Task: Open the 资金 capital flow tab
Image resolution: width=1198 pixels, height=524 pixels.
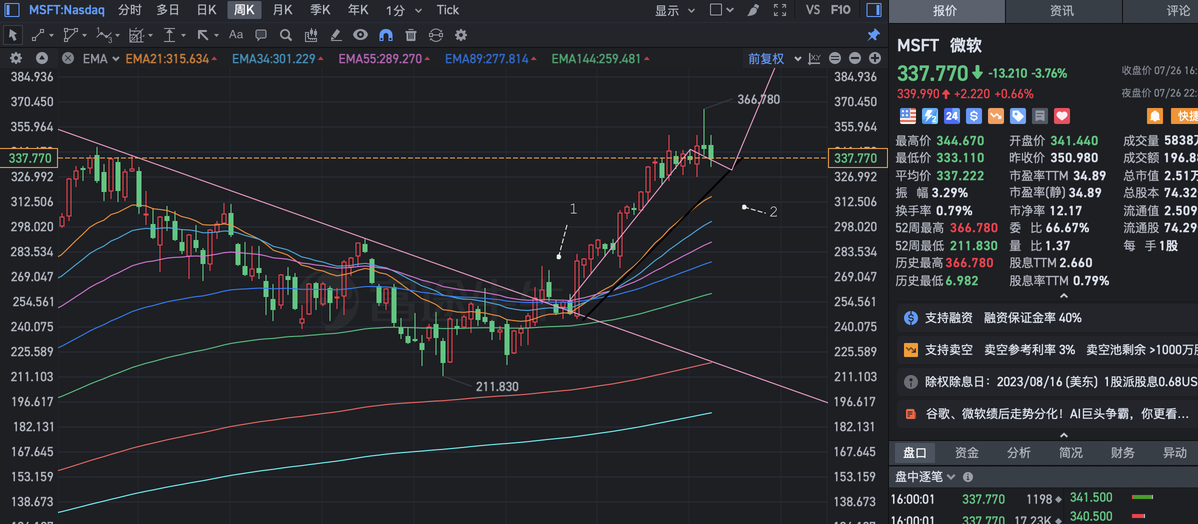Action: coord(966,453)
